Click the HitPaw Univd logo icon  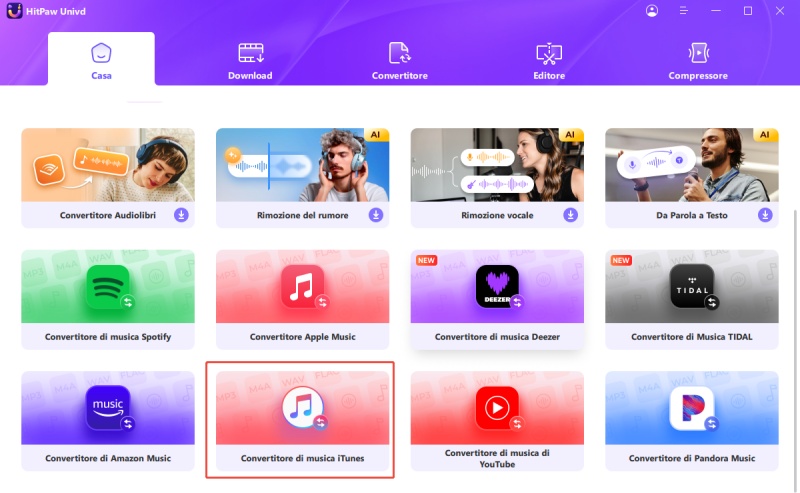point(14,11)
